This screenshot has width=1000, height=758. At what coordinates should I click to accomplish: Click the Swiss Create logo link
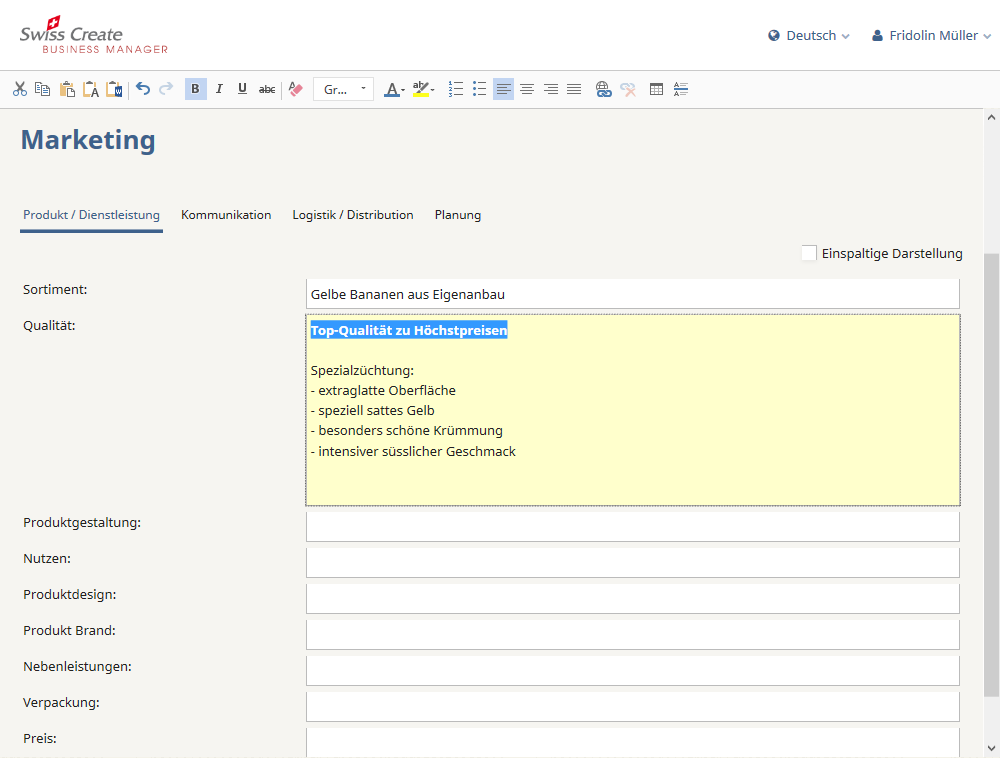click(x=94, y=35)
